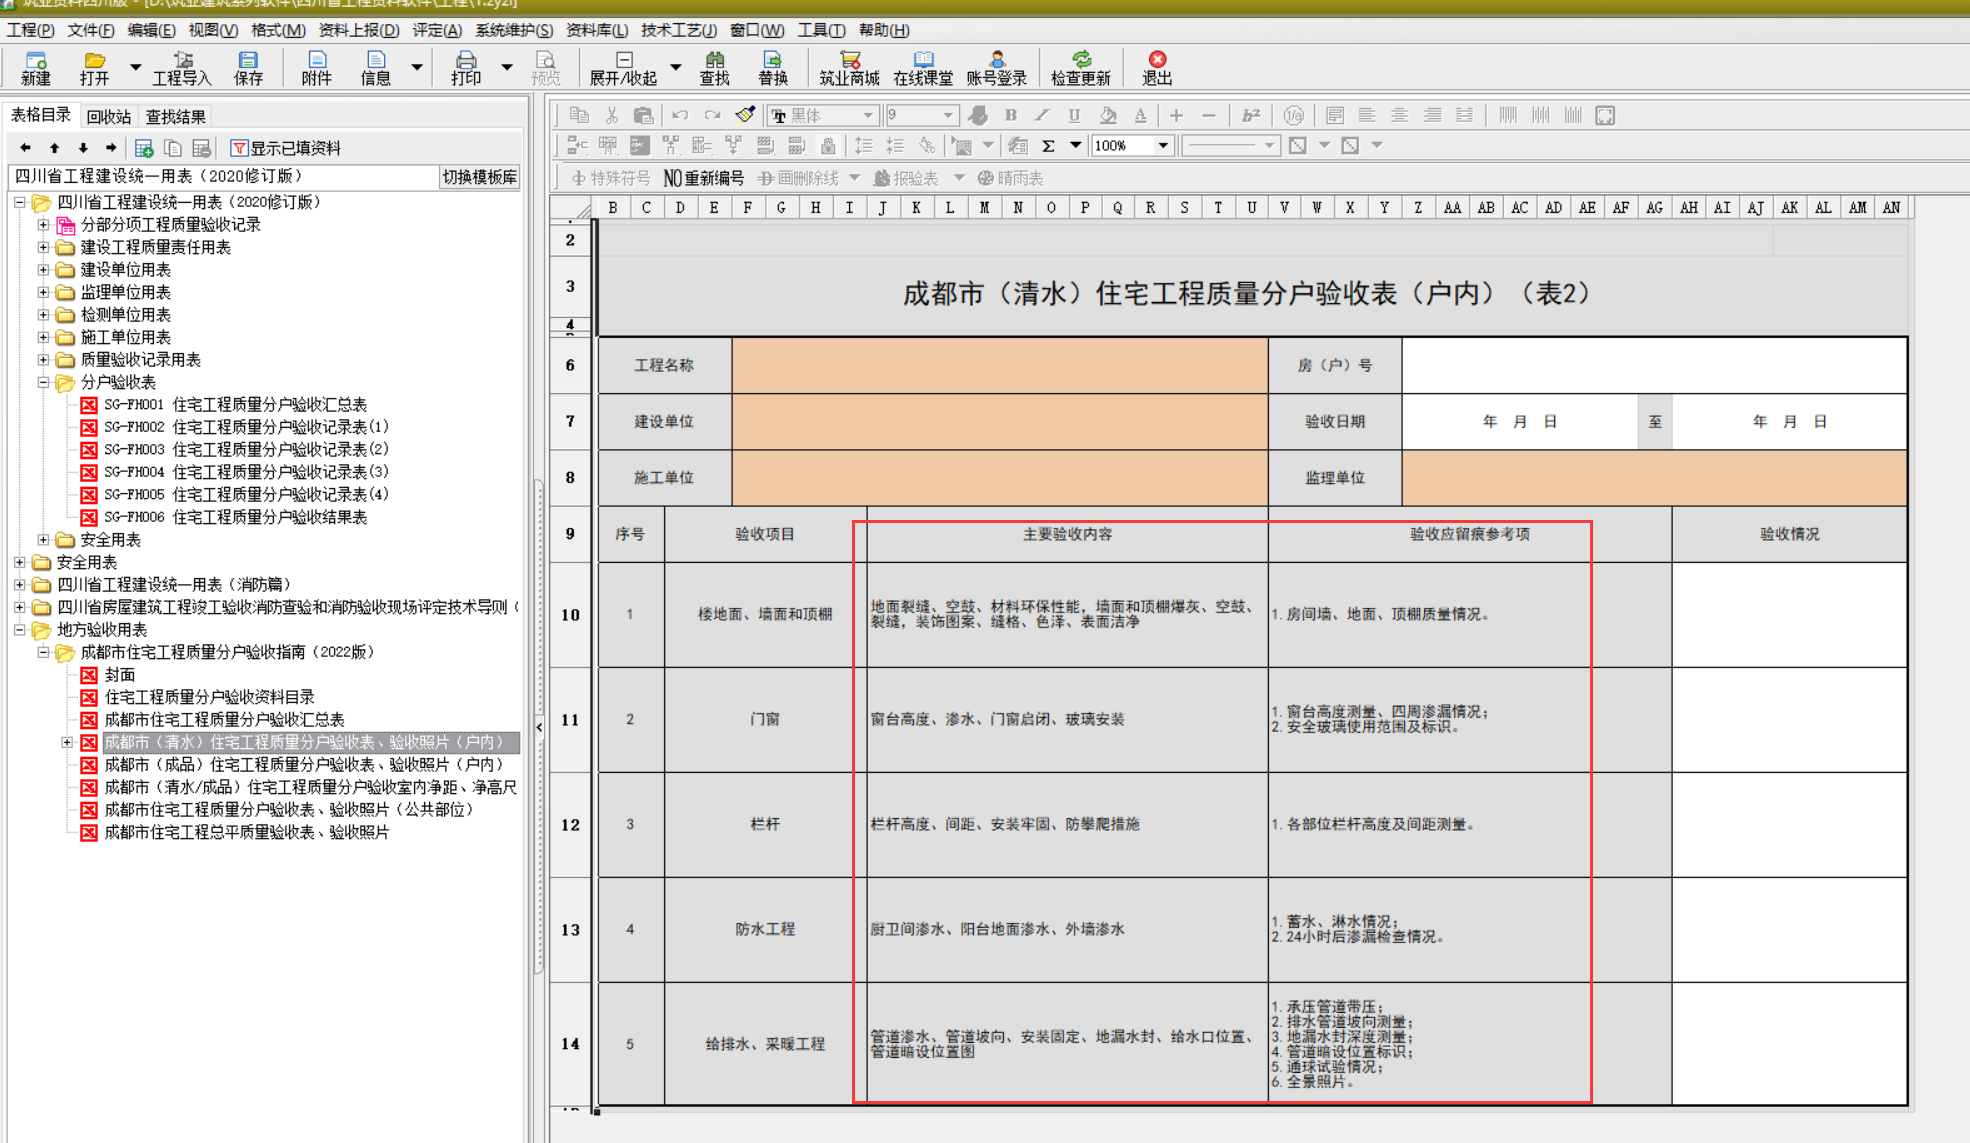Click the cut scissors icon

[612, 116]
